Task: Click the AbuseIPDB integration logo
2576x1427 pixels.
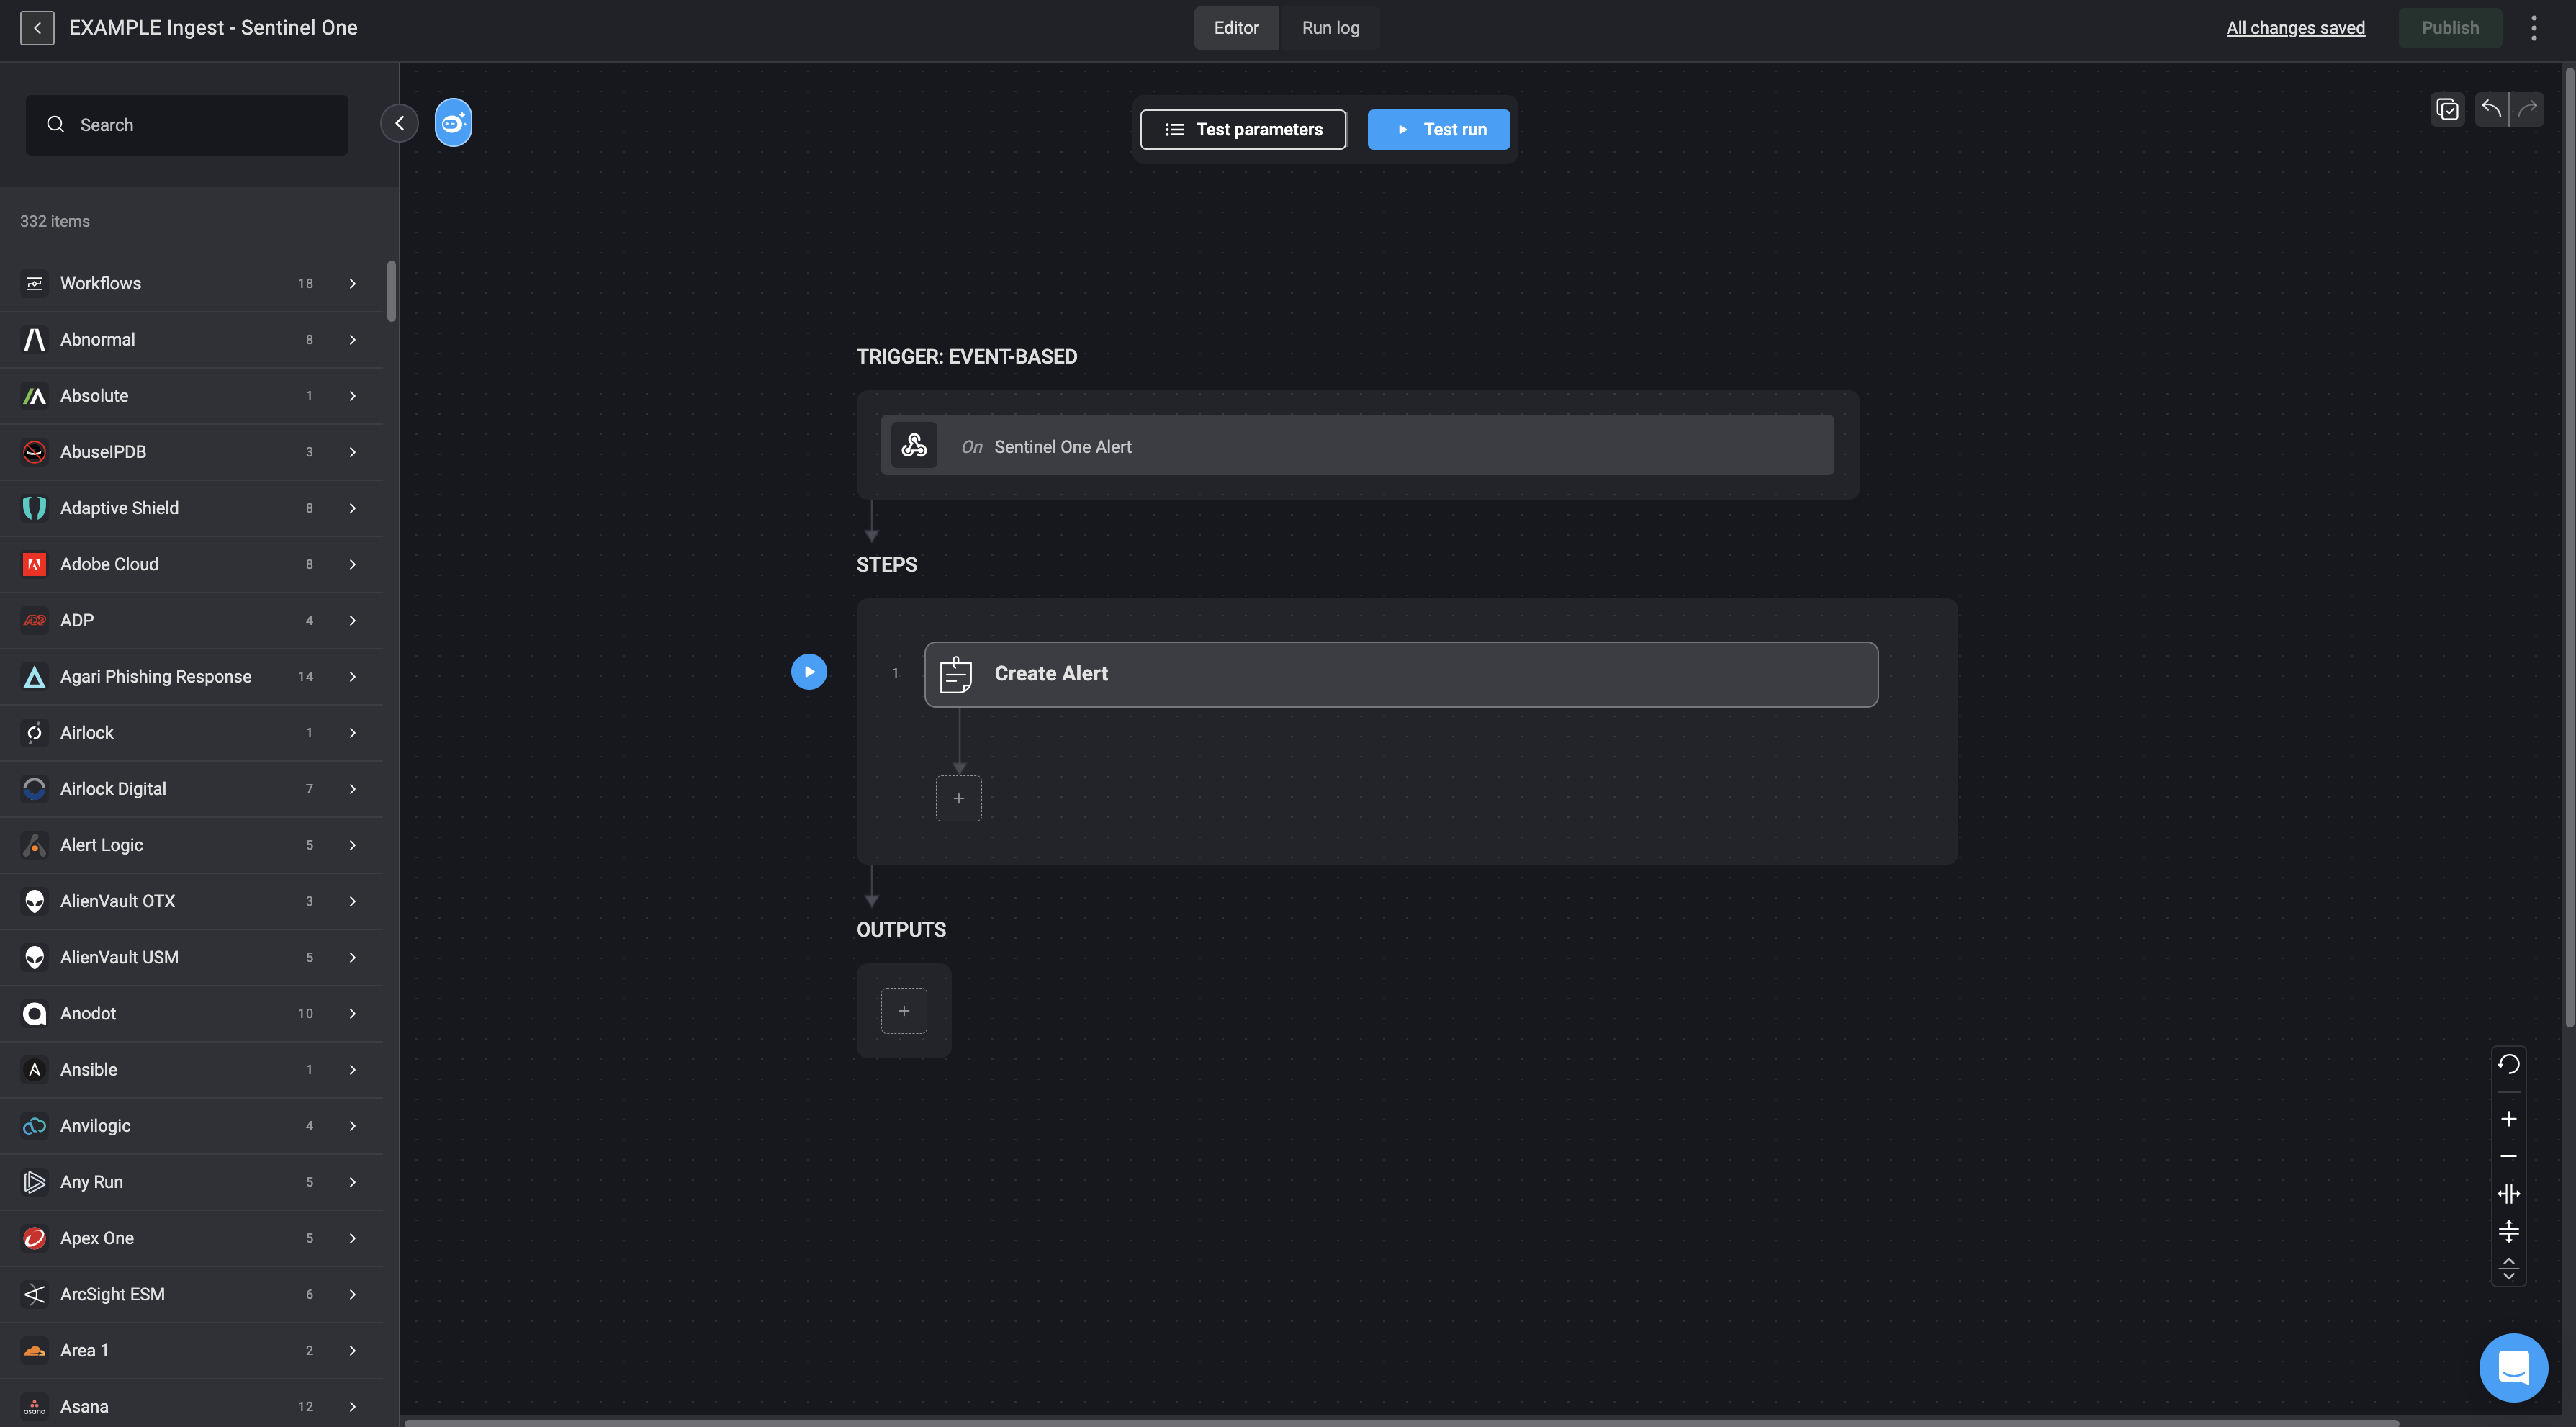Action: coord(34,452)
